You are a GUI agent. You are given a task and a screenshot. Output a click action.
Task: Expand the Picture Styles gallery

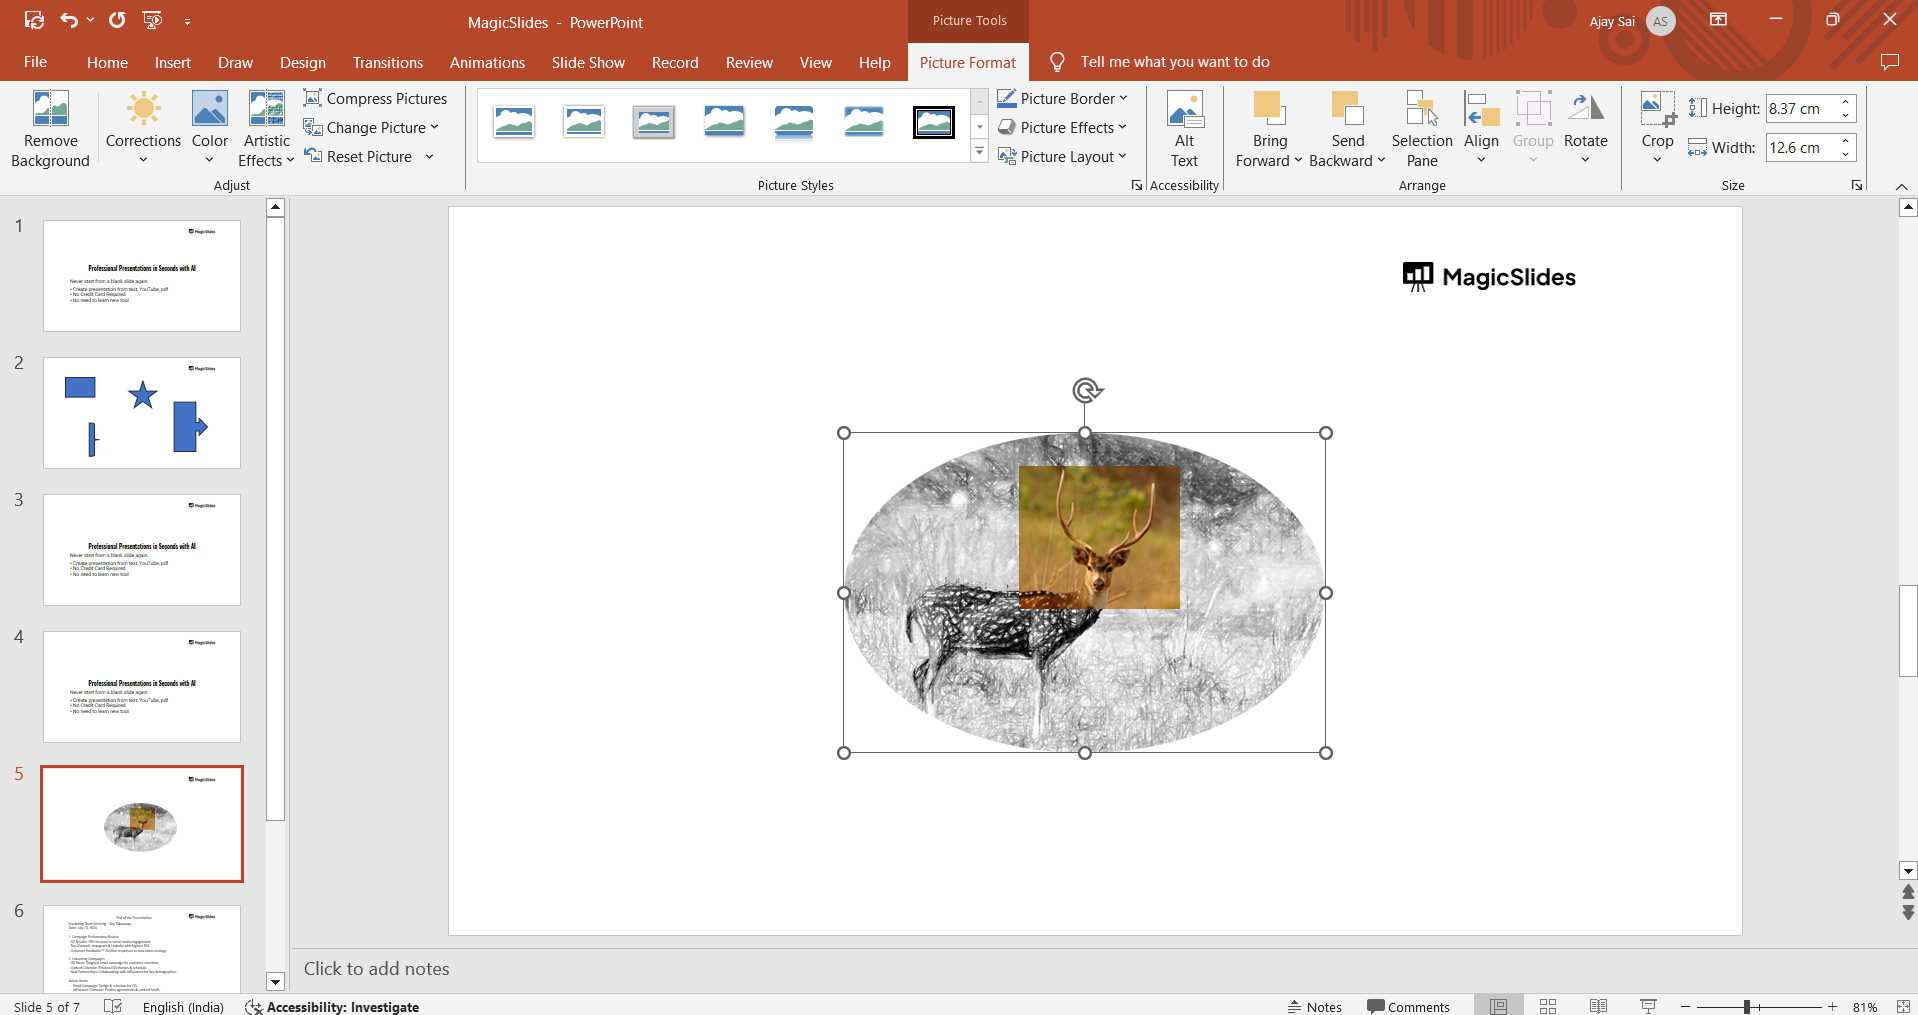click(979, 153)
